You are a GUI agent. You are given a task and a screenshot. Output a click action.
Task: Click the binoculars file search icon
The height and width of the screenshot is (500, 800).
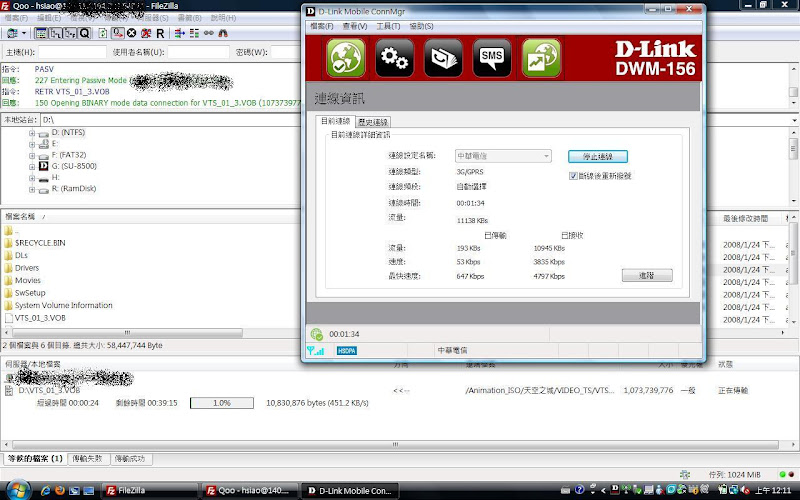pyautogui.click(x=223, y=33)
